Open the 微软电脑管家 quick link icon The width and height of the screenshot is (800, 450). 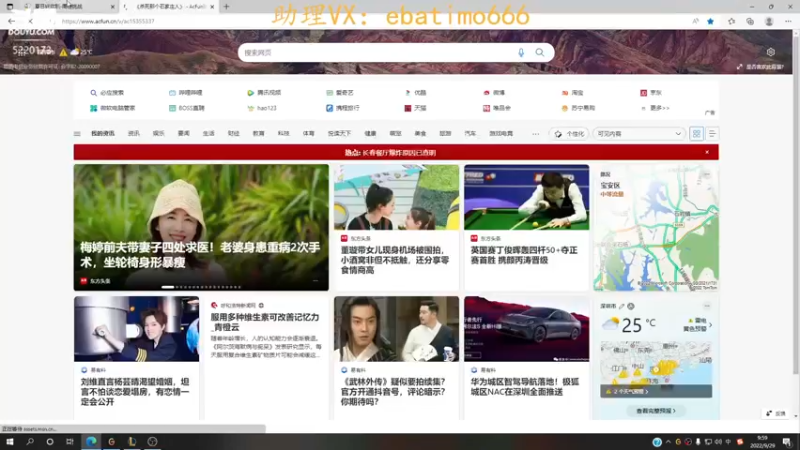pyautogui.click(x=93, y=108)
